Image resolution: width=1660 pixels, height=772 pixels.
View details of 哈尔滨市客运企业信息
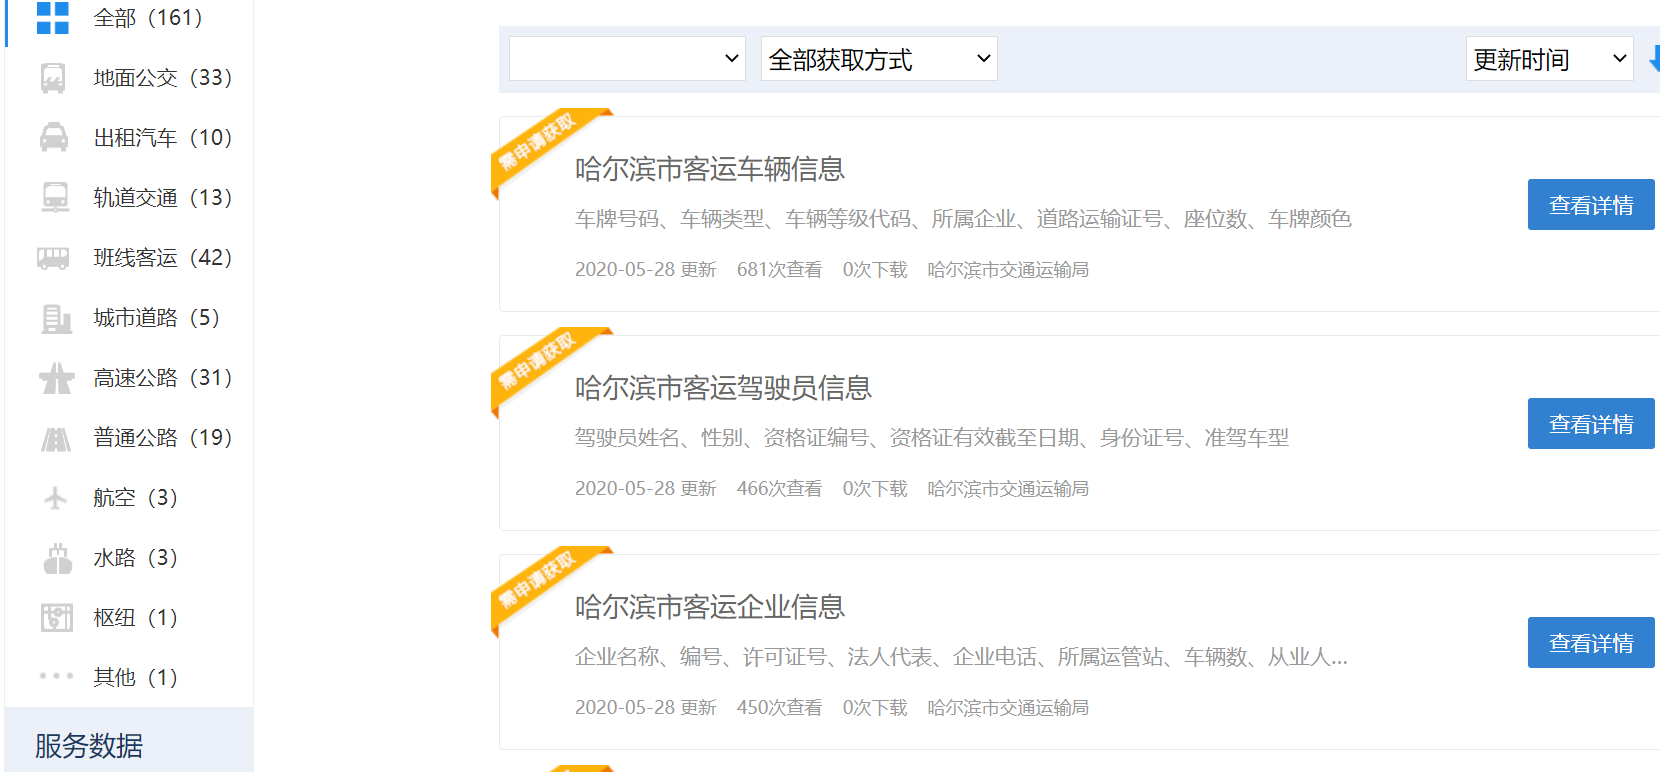[x=1591, y=643]
